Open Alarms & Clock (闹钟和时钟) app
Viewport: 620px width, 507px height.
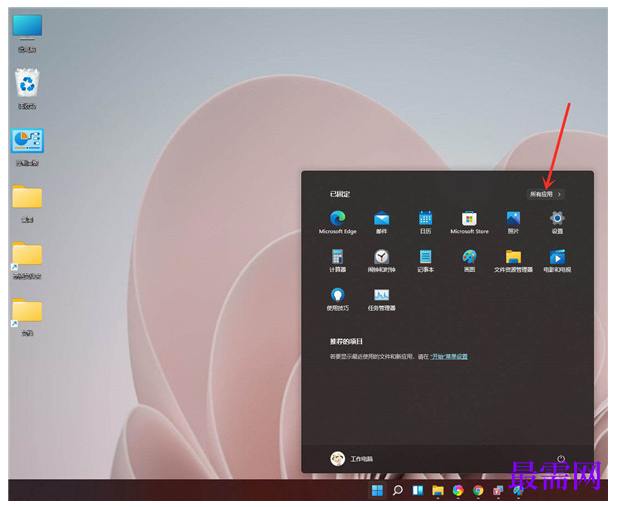381,261
